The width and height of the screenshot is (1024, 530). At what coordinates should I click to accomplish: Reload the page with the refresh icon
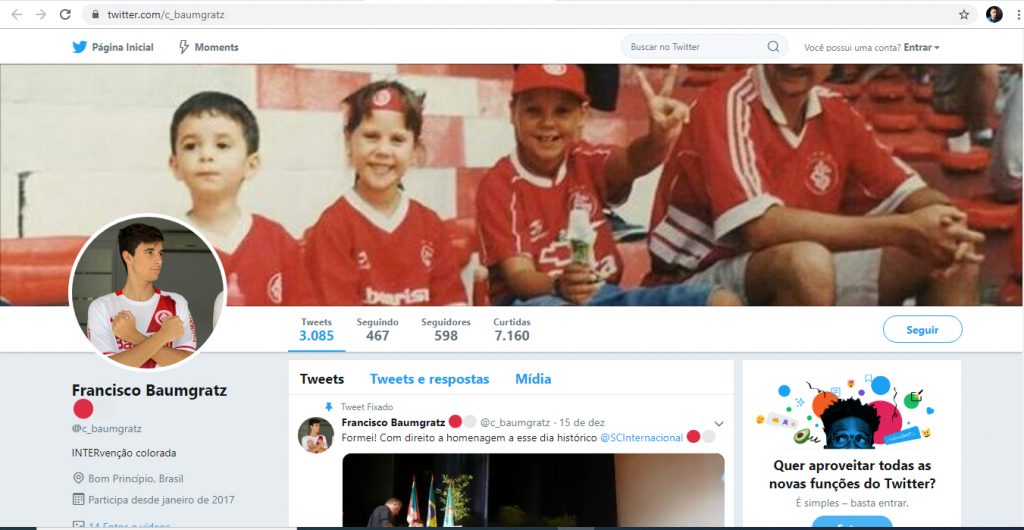click(x=65, y=14)
